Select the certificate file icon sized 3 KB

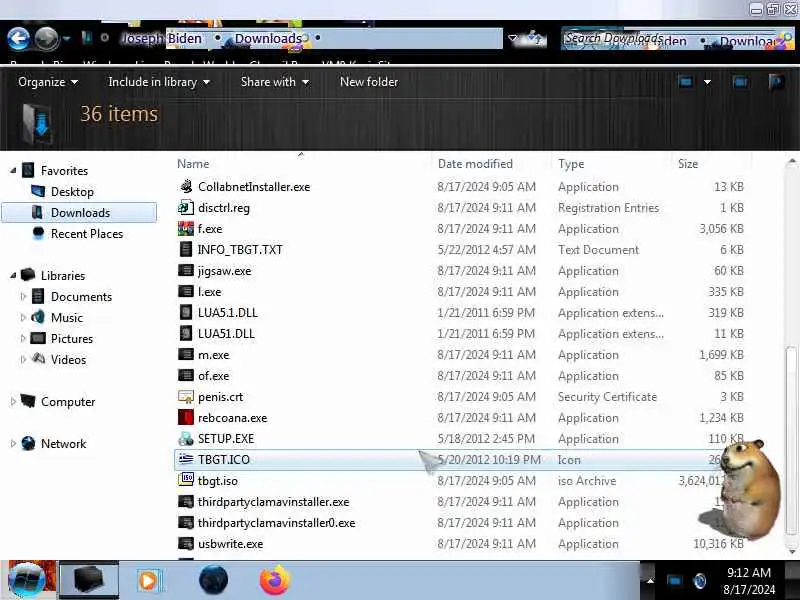click(x=186, y=396)
